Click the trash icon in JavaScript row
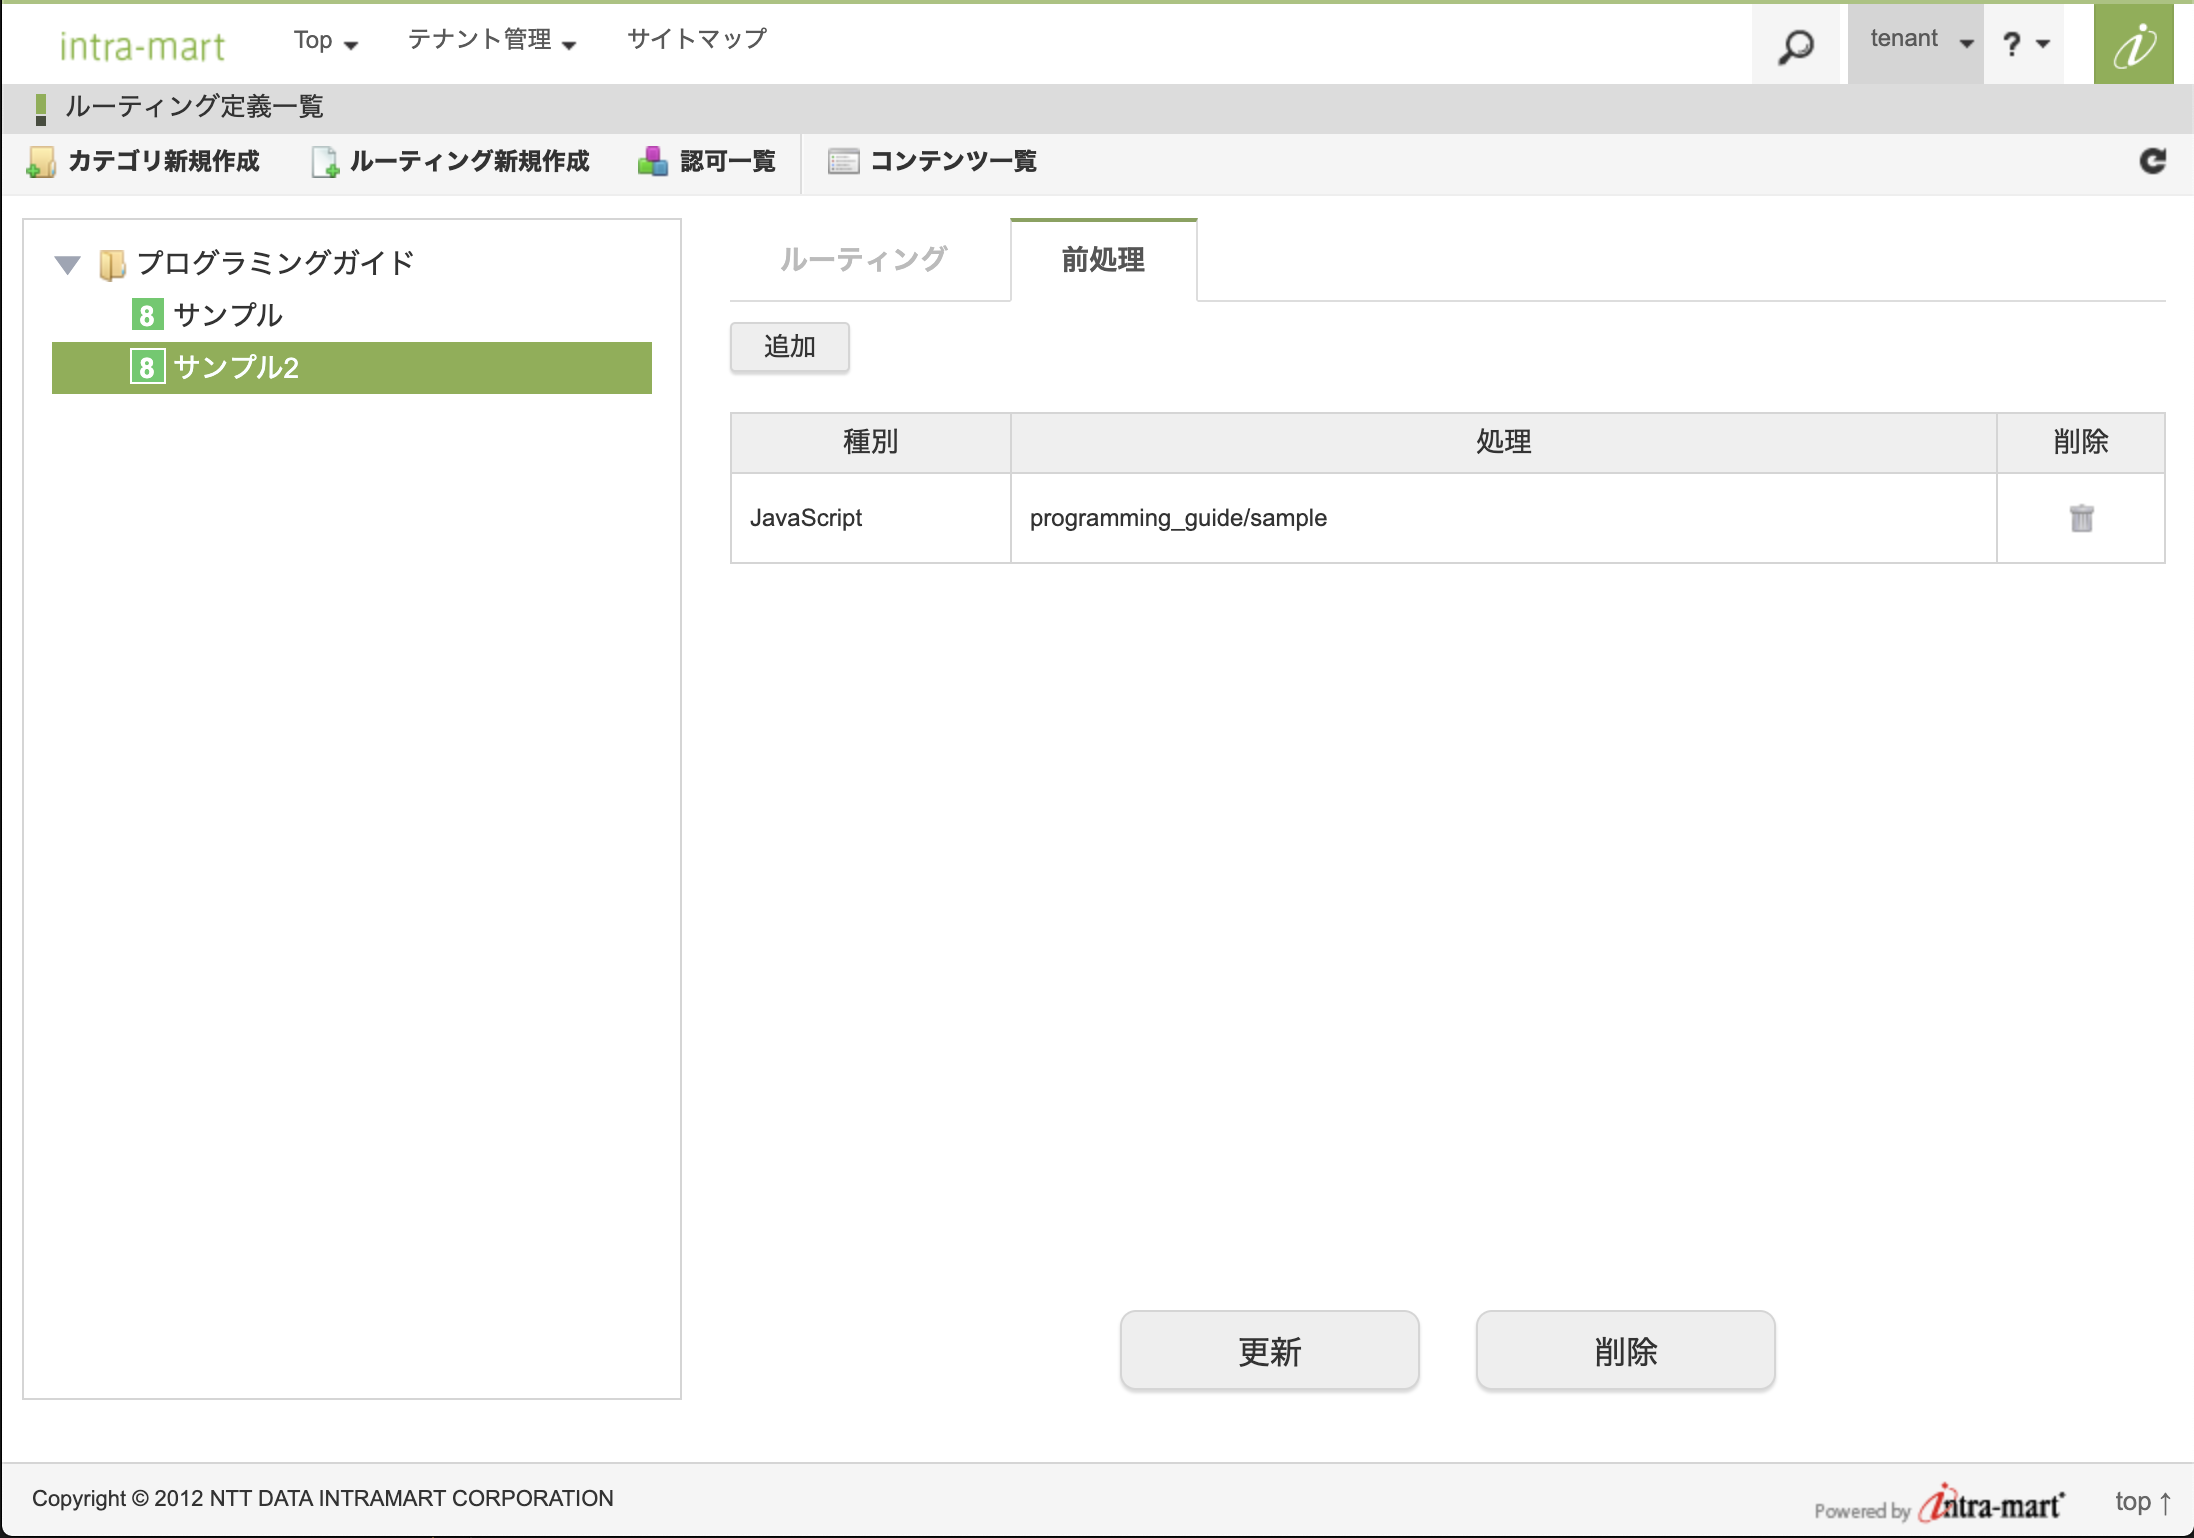The image size is (2194, 1538). coord(2081,518)
